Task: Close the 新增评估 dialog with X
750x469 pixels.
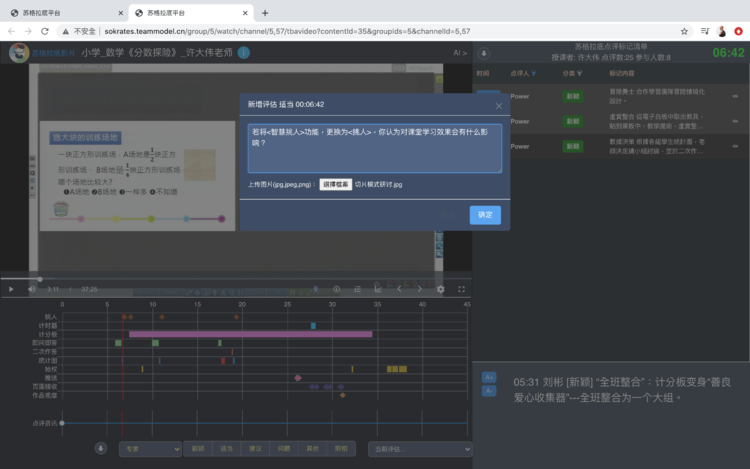Action: 499,105
